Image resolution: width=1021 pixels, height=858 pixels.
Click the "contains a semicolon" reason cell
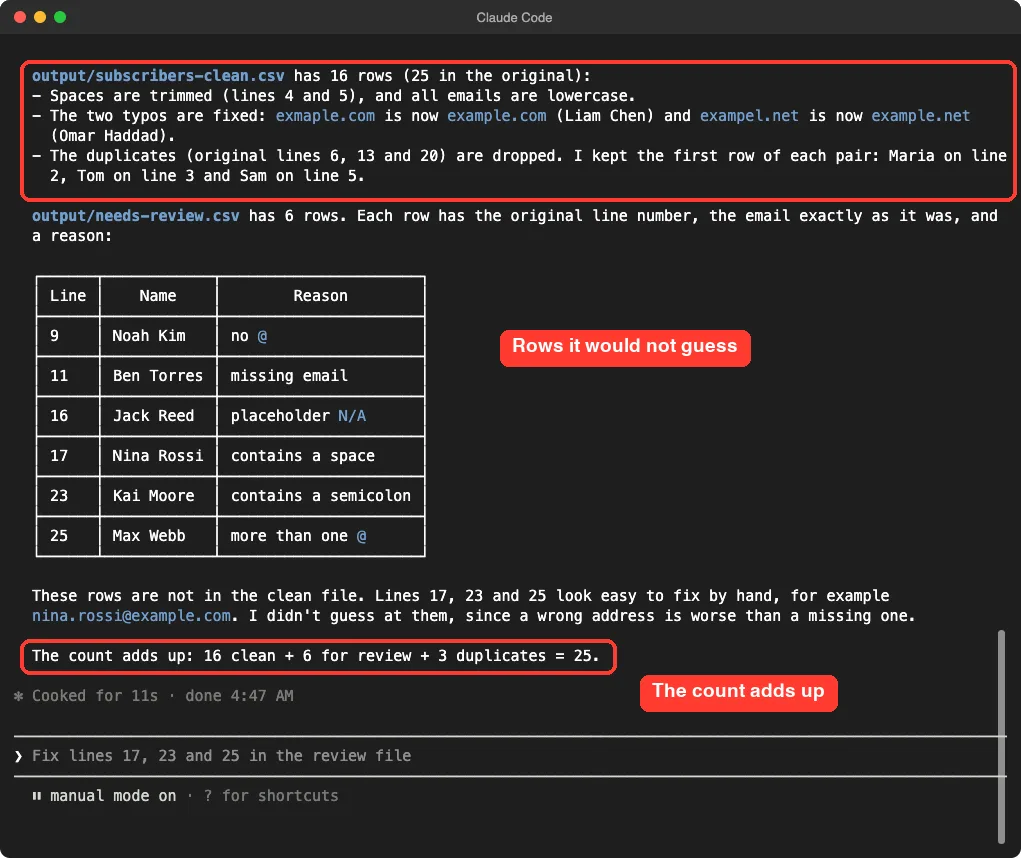(x=320, y=495)
